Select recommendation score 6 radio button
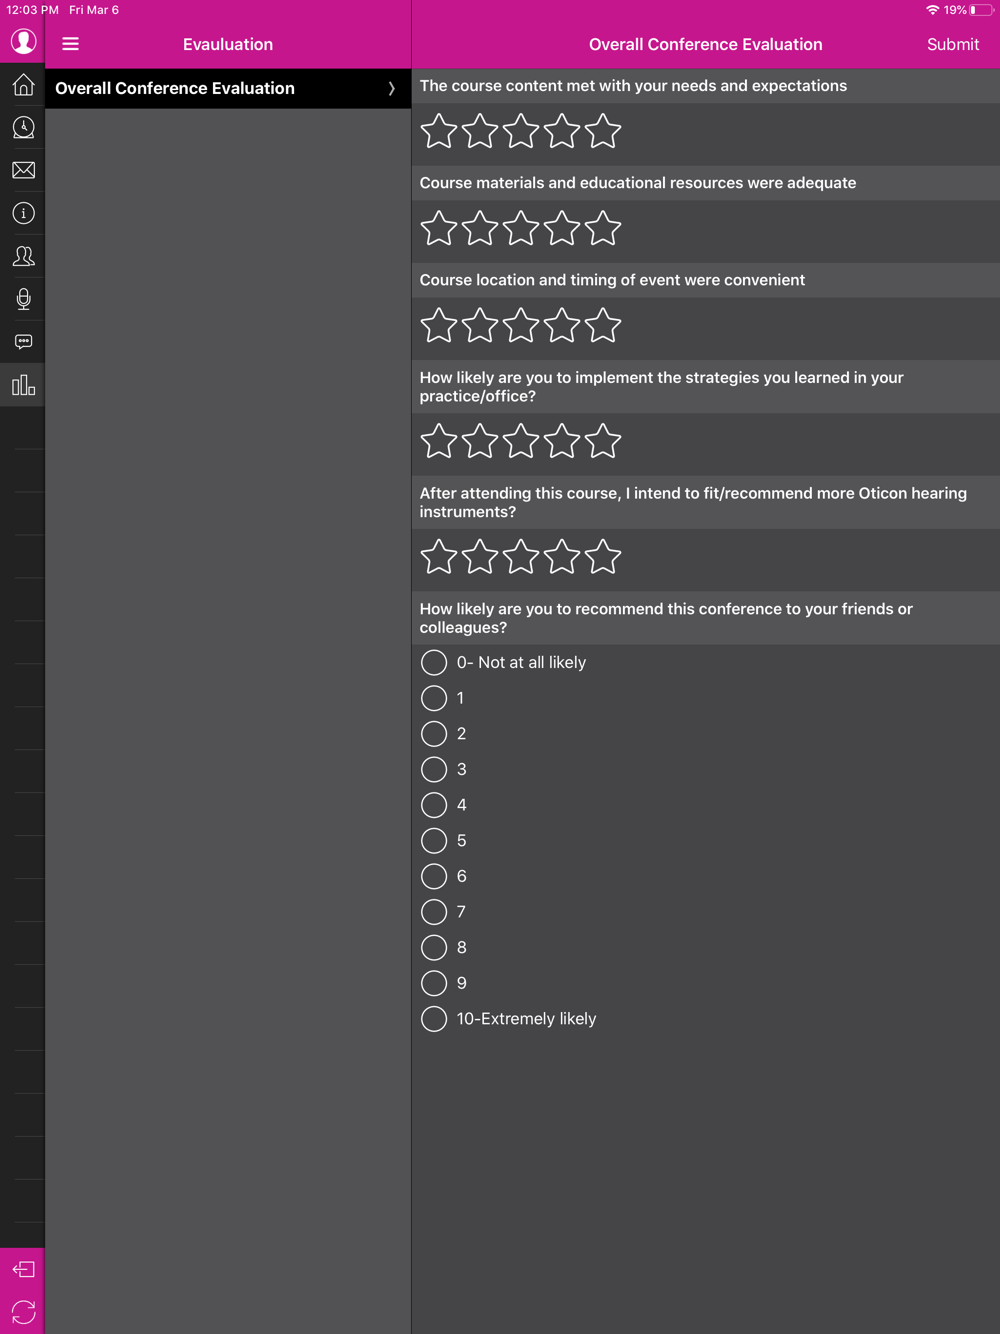 click(434, 876)
